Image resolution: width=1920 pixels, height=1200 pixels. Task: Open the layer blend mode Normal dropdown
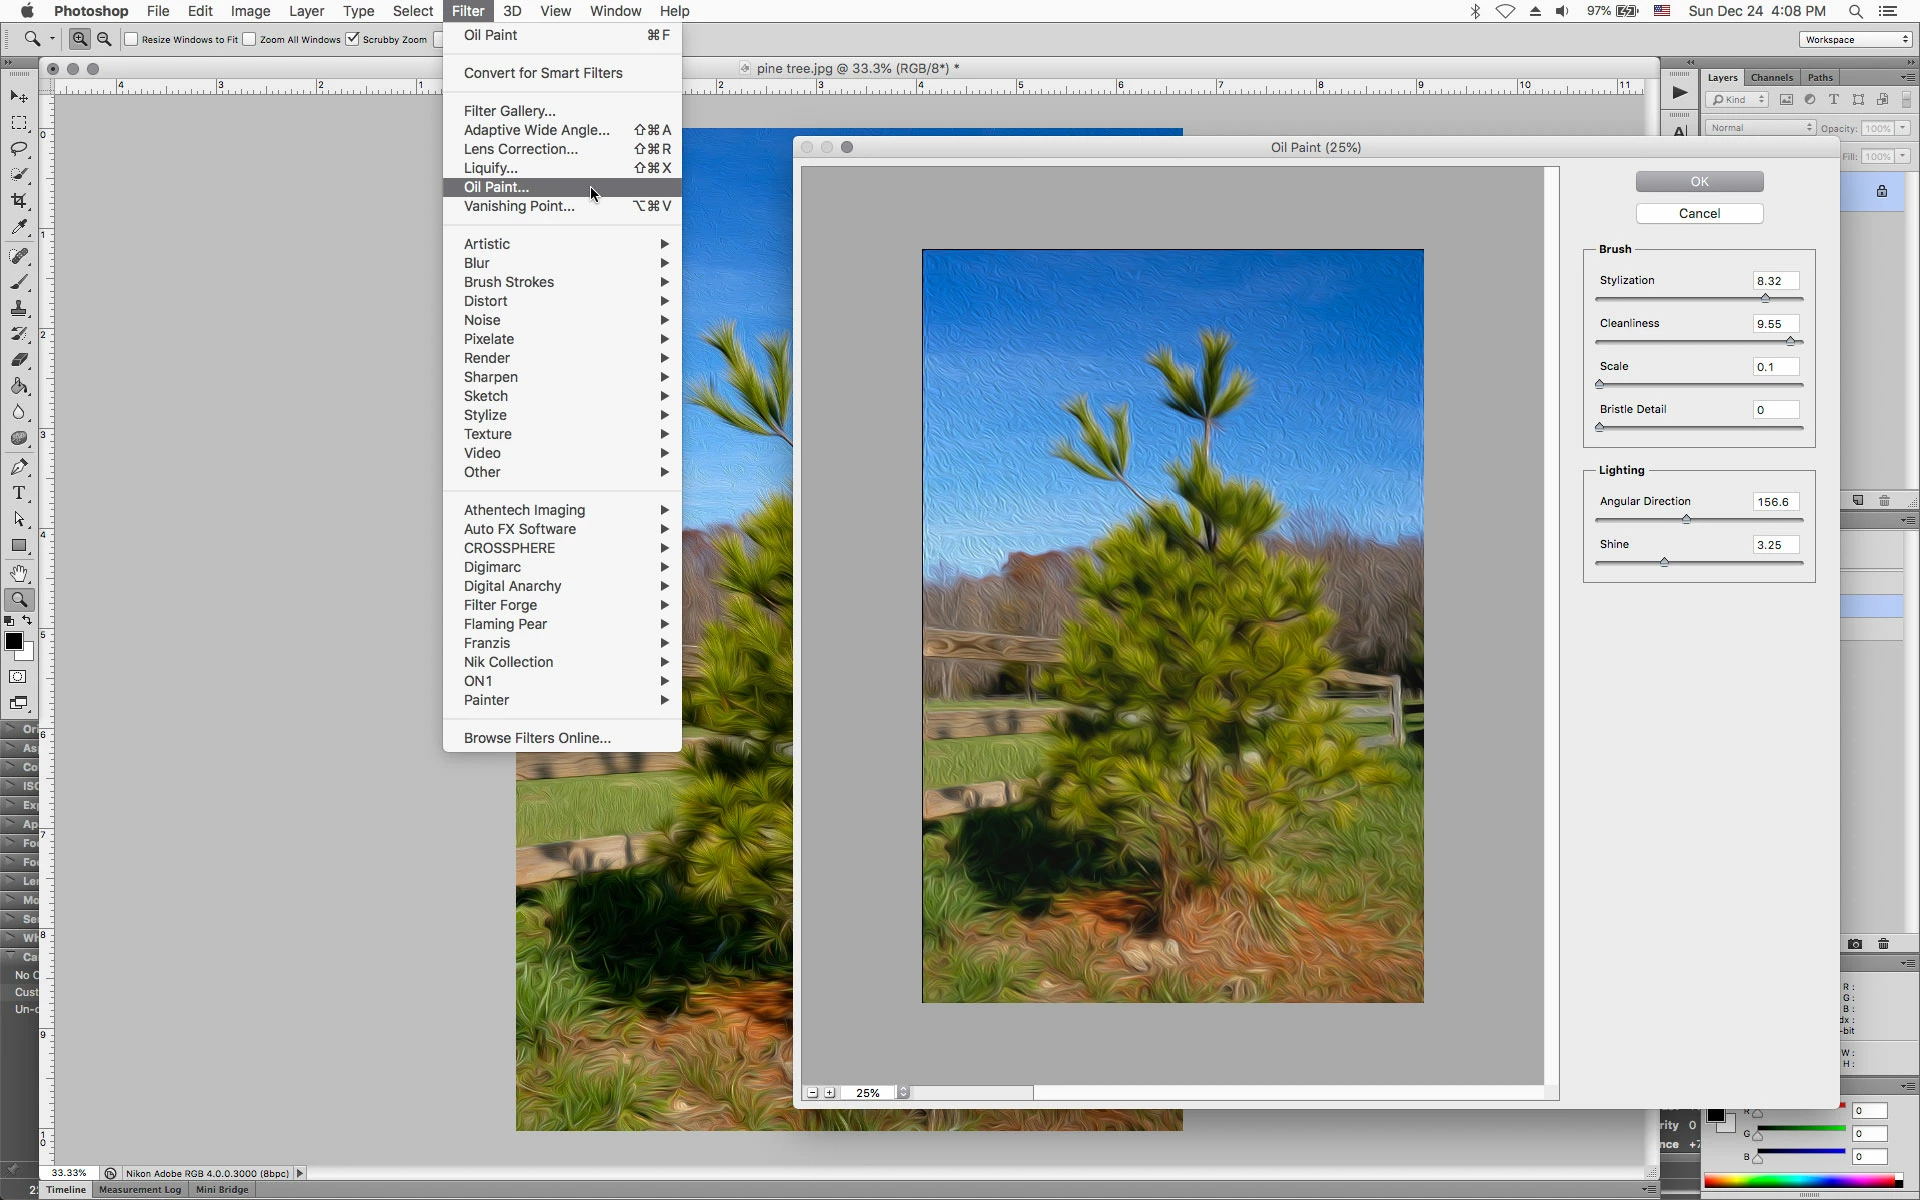tap(1760, 128)
